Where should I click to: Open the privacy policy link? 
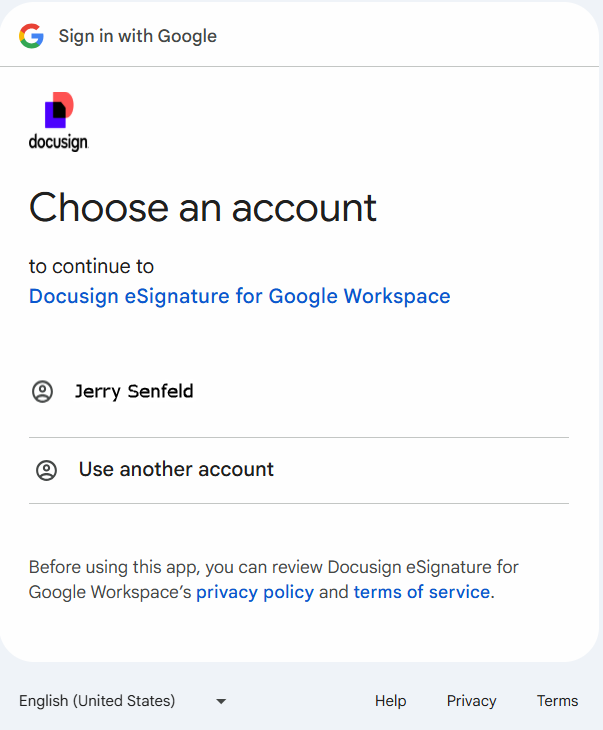(255, 592)
